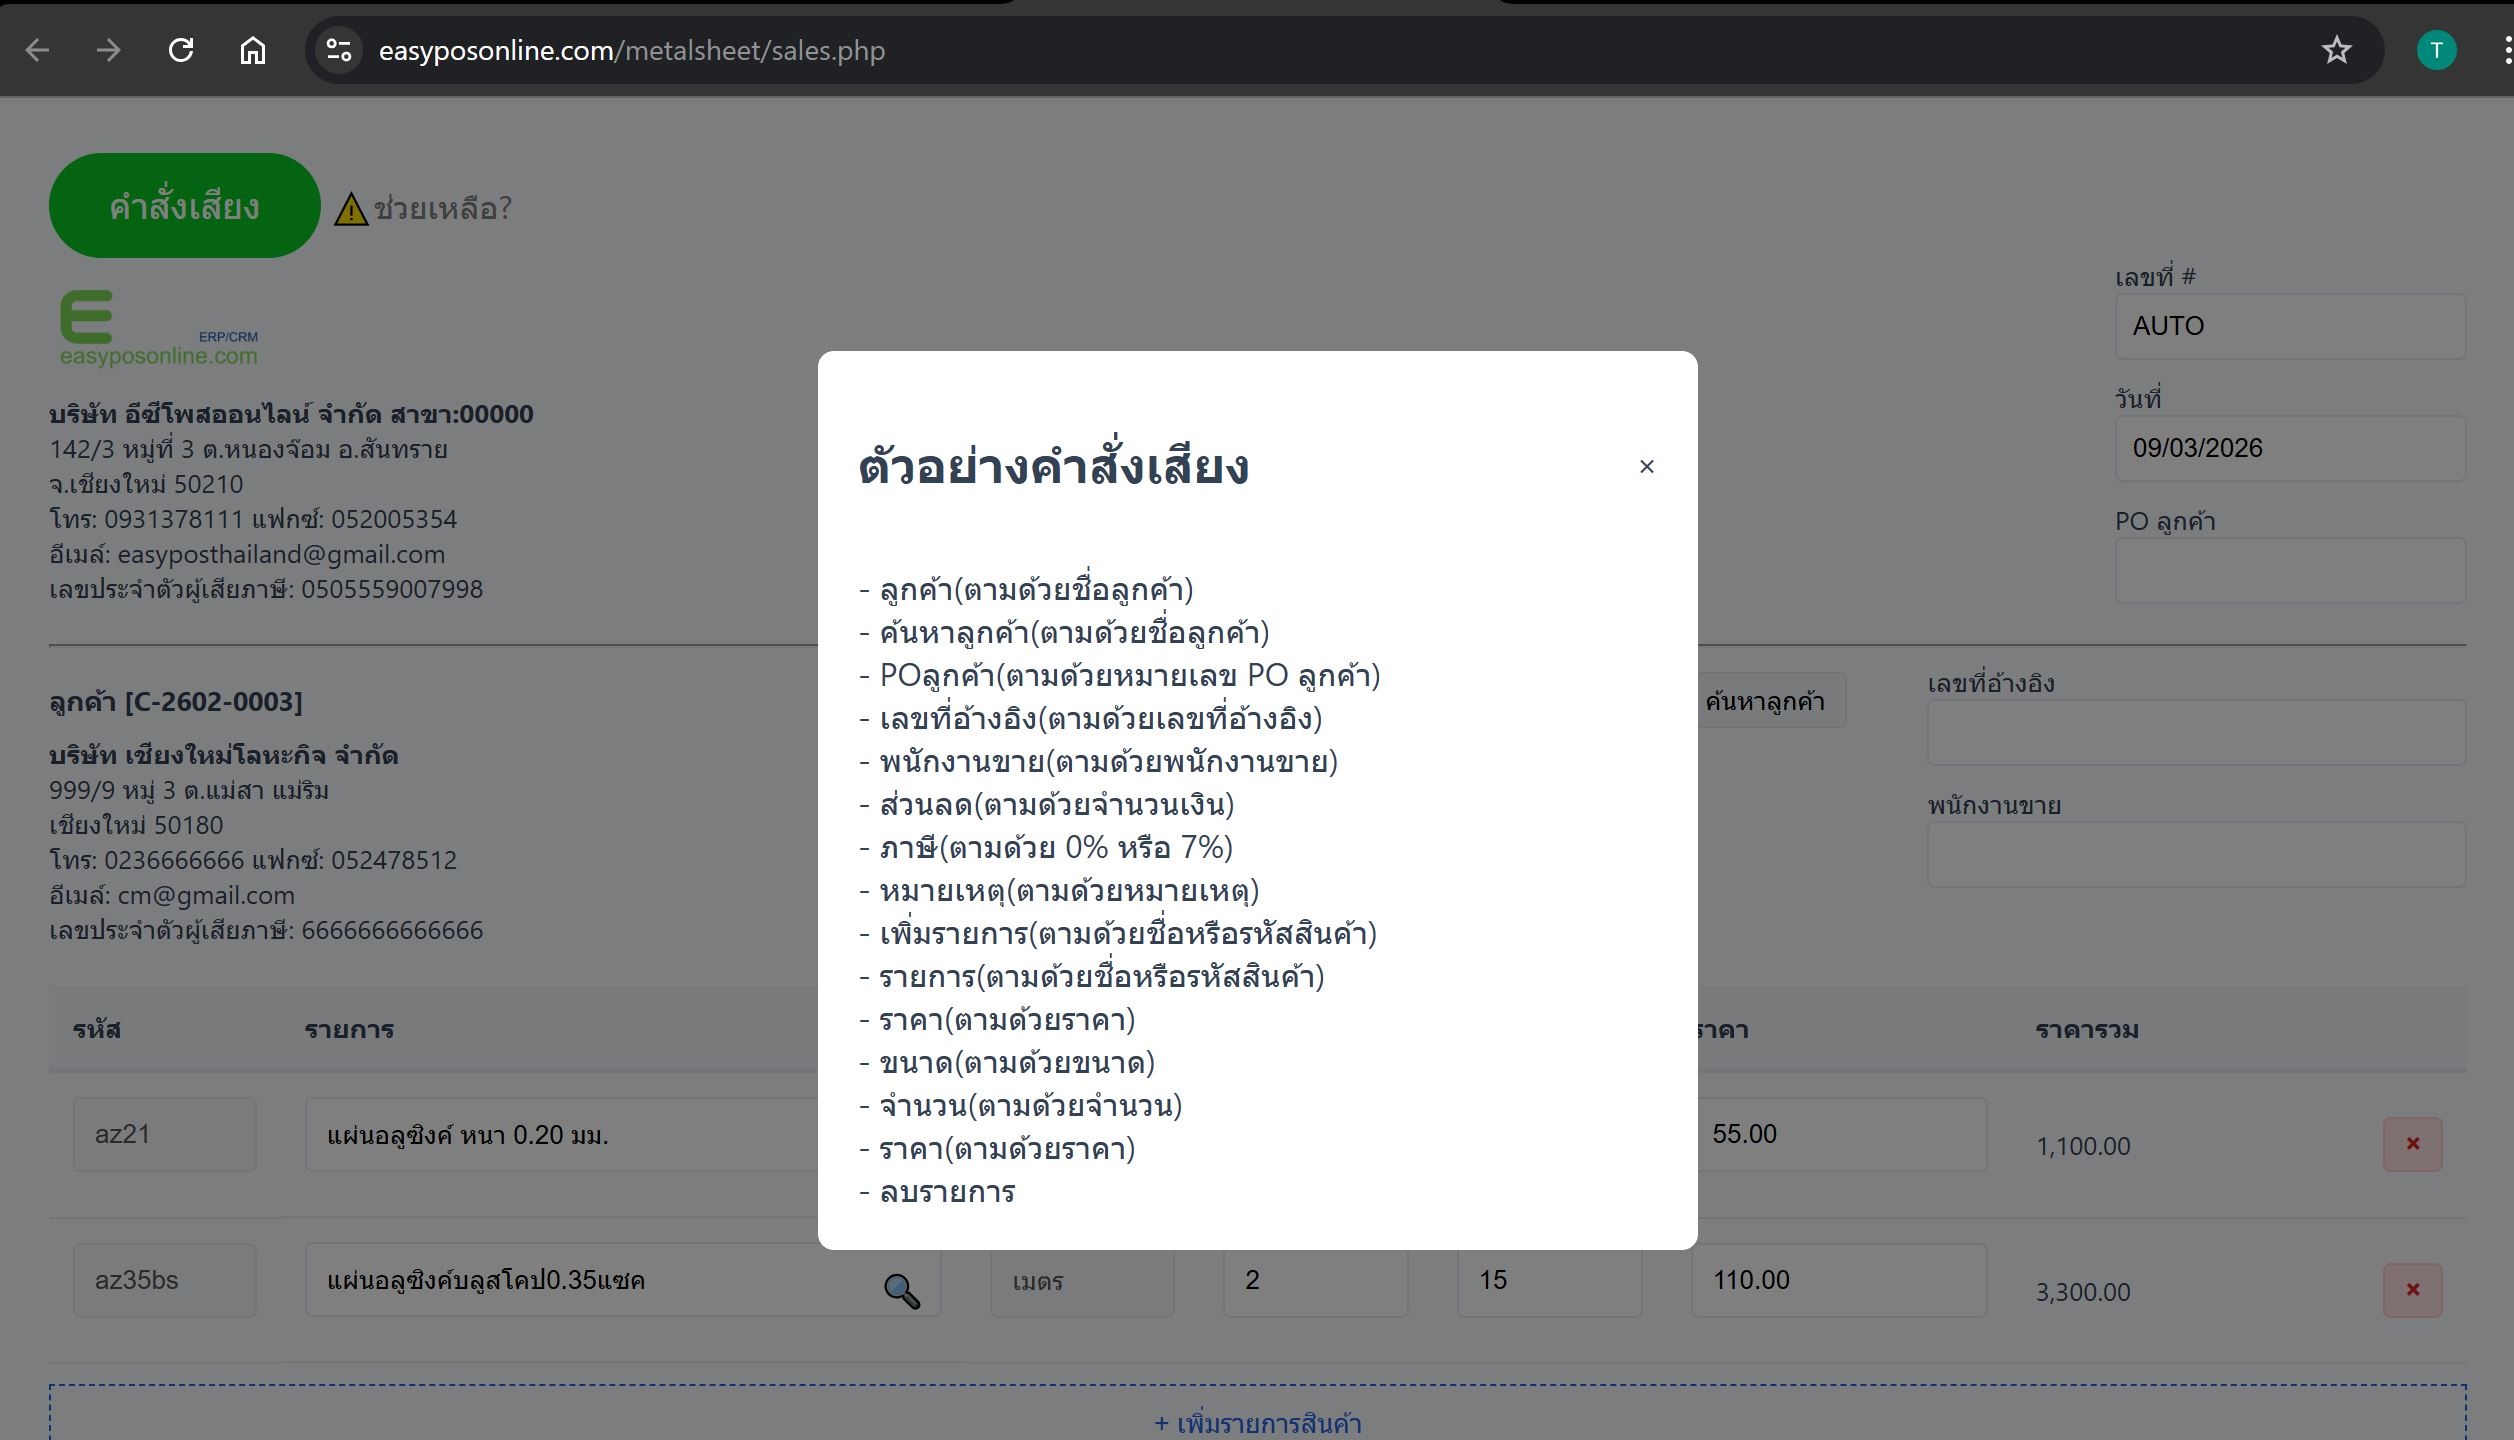Screen dimensions: 2514x1440
Task: Click the เลขที่ # AUTO field
Action: 2289,326
